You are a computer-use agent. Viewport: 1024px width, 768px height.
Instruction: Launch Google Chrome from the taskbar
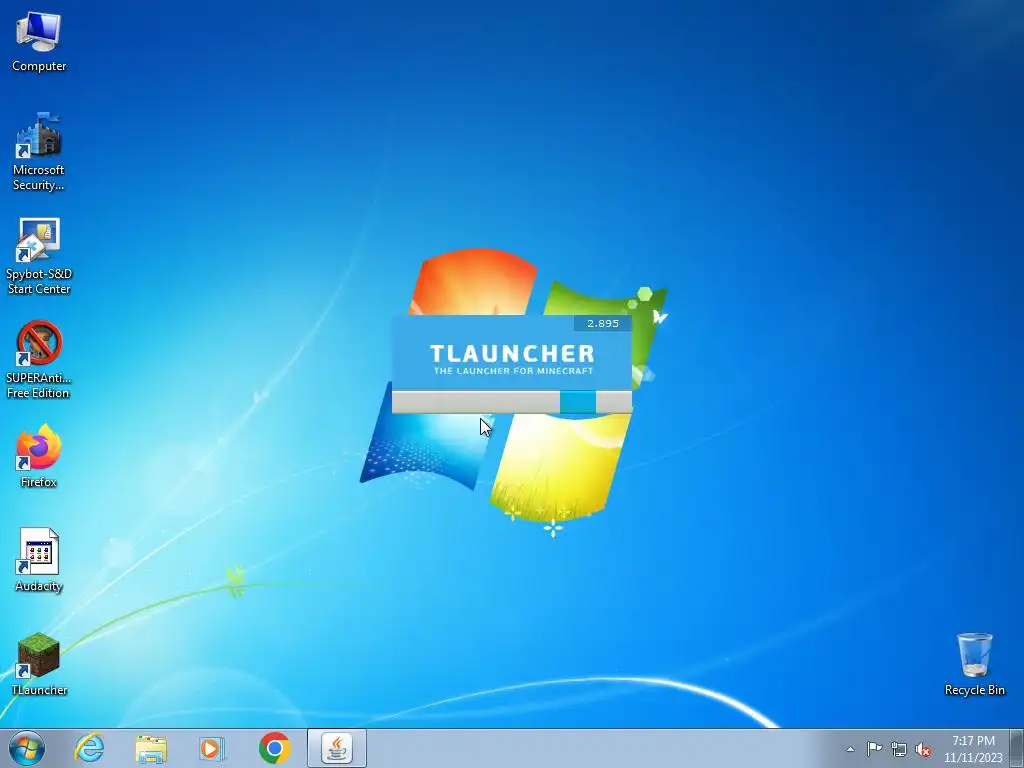(x=274, y=748)
